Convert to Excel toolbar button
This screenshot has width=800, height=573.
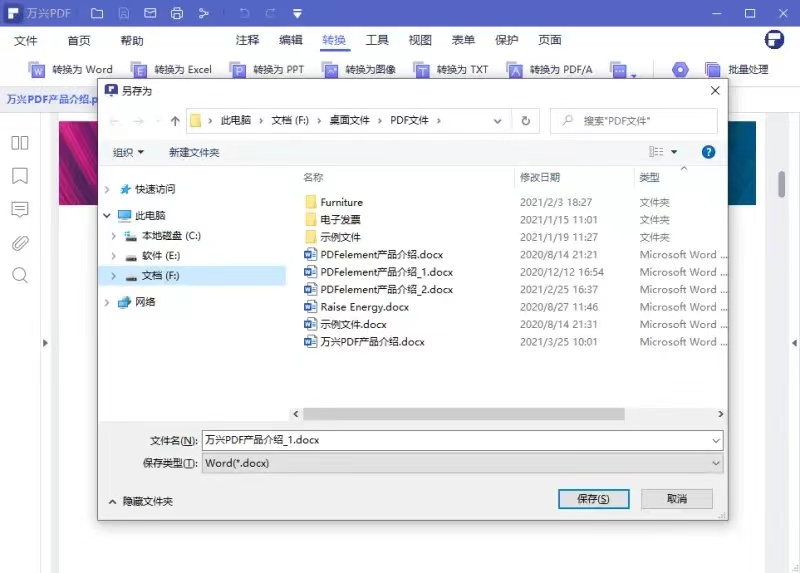pos(171,69)
